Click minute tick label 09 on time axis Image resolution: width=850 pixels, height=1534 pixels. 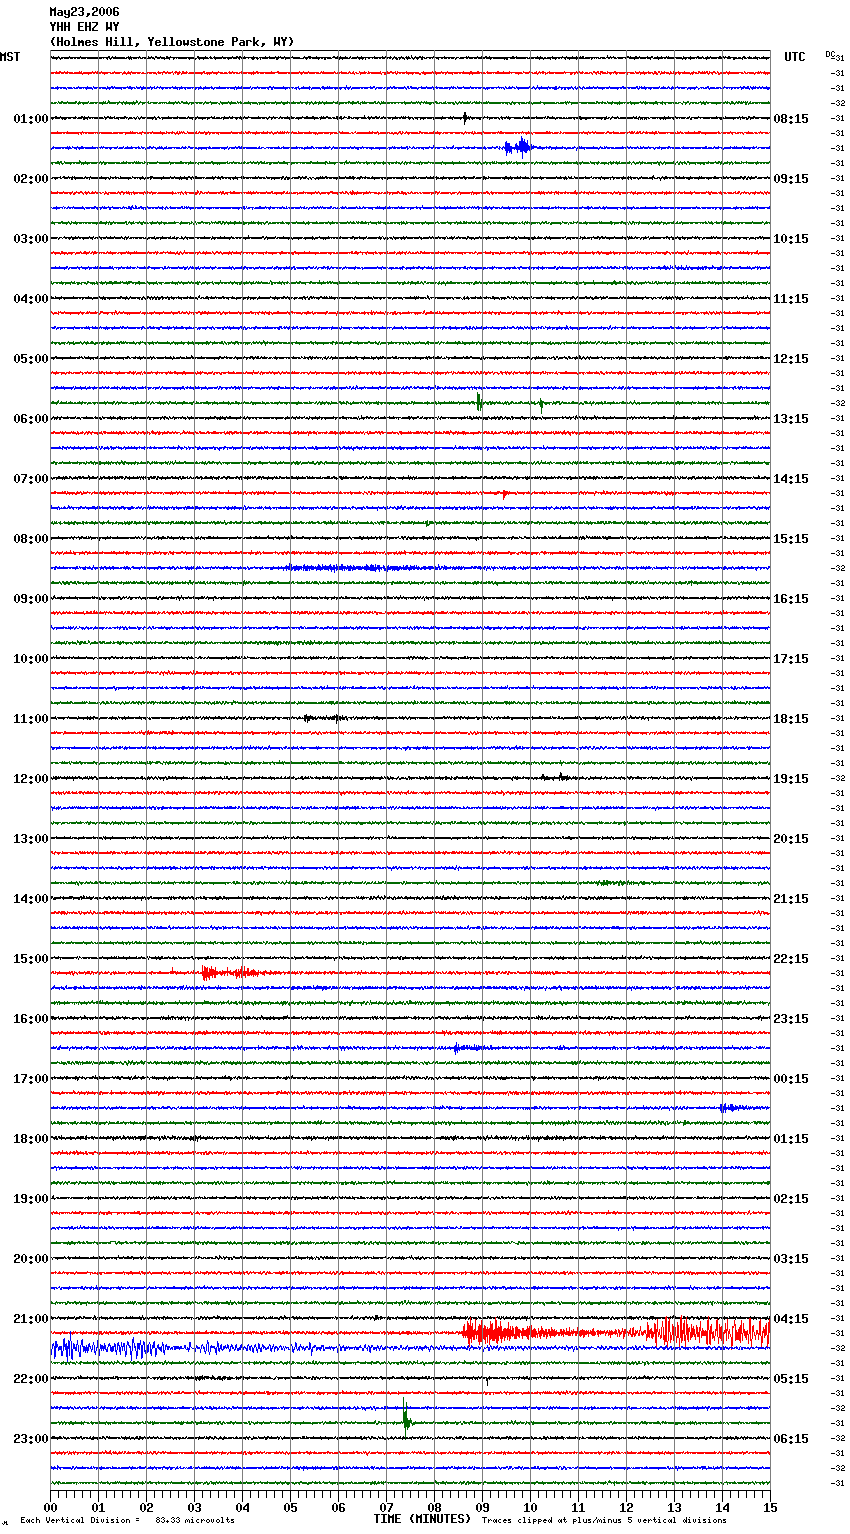click(x=482, y=1507)
